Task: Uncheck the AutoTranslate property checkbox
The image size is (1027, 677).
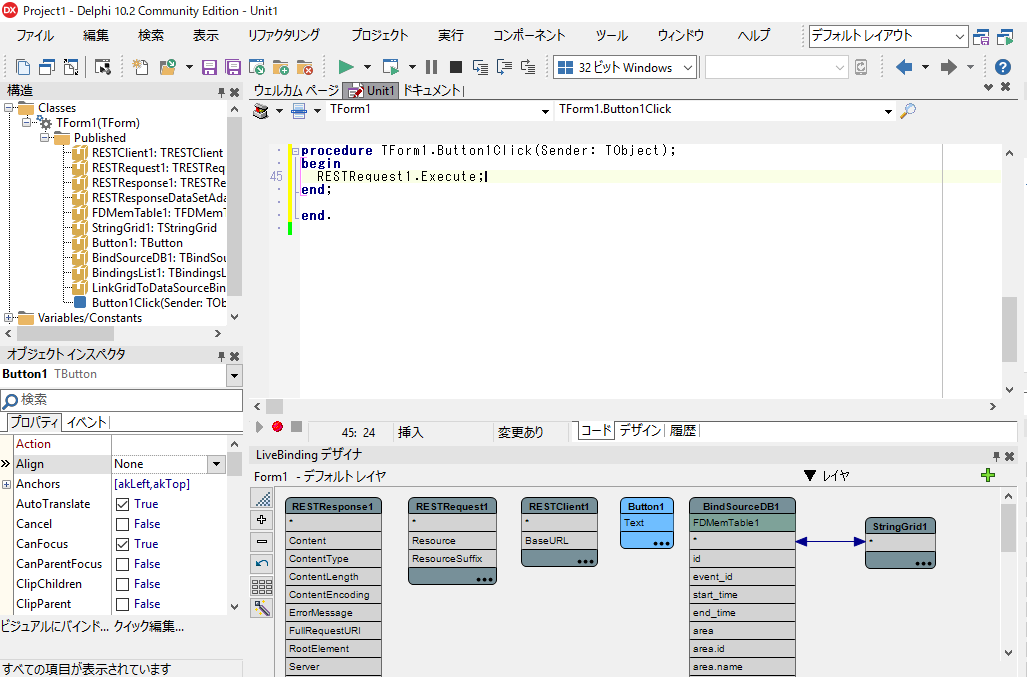Action: tap(122, 504)
